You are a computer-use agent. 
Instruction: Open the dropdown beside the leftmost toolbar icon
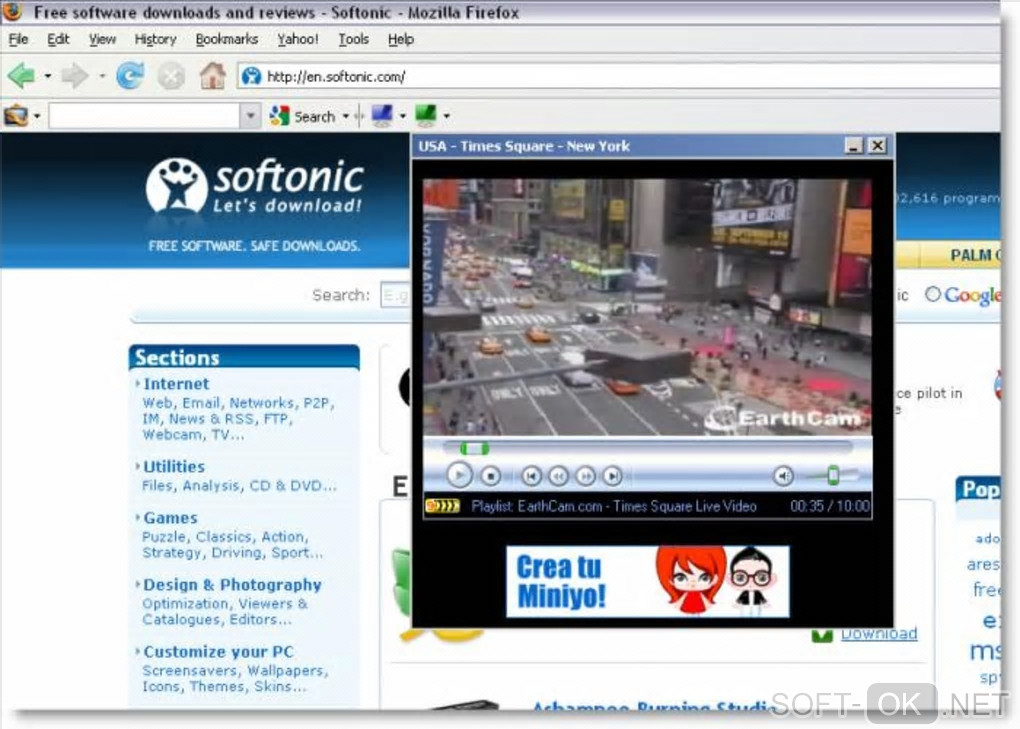(37, 116)
